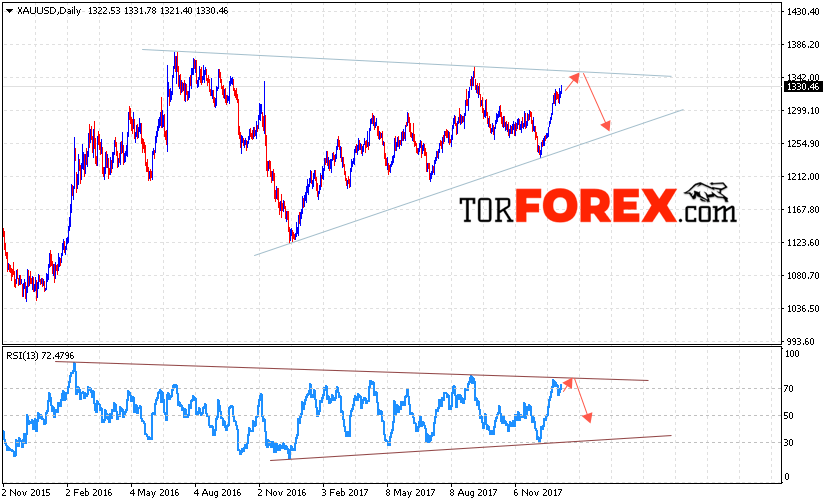824x504 pixels.
Task: Click the downward red arrow in RSI panel
Action: pyautogui.click(x=582, y=400)
